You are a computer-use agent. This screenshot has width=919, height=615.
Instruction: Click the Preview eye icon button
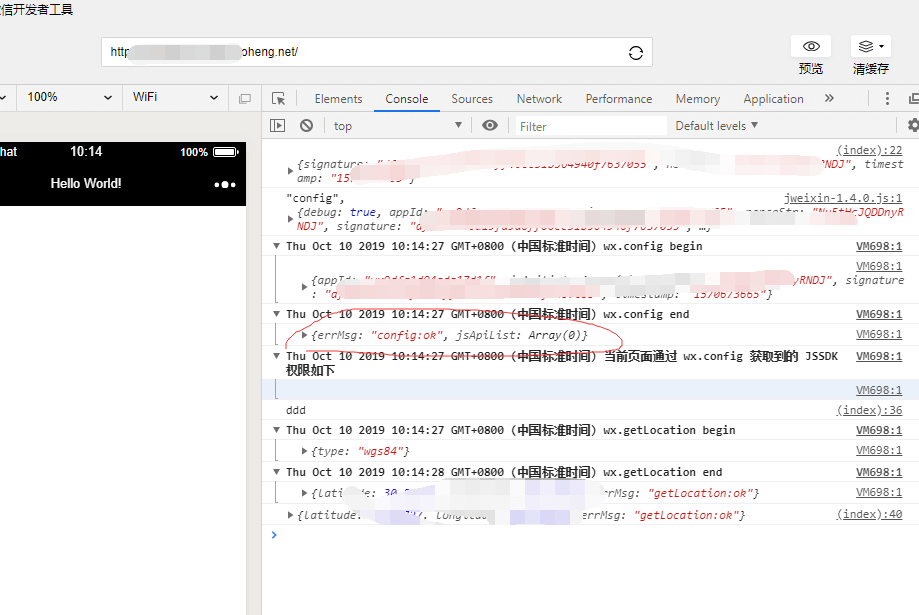point(811,47)
